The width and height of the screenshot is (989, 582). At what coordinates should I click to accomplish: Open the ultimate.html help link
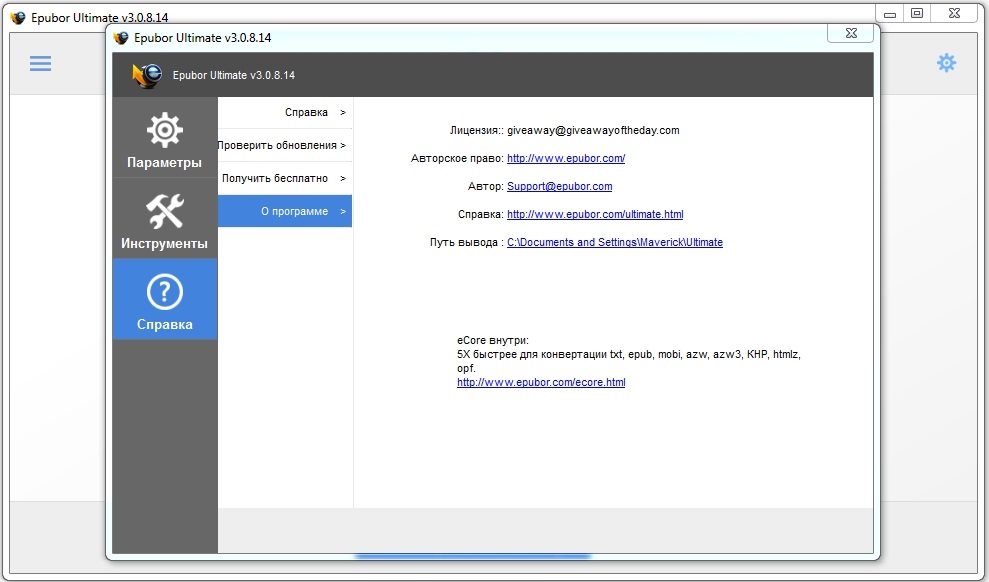[x=595, y=214]
